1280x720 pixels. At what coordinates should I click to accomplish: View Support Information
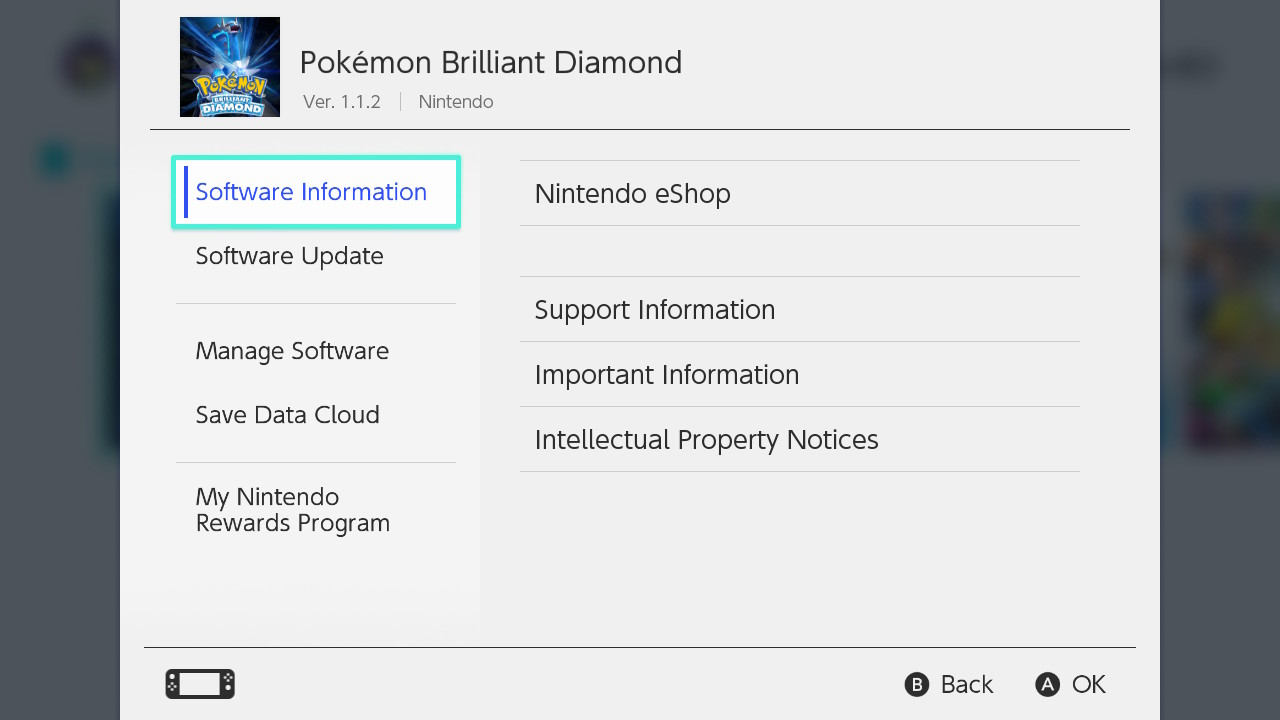(x=655, y=310)
